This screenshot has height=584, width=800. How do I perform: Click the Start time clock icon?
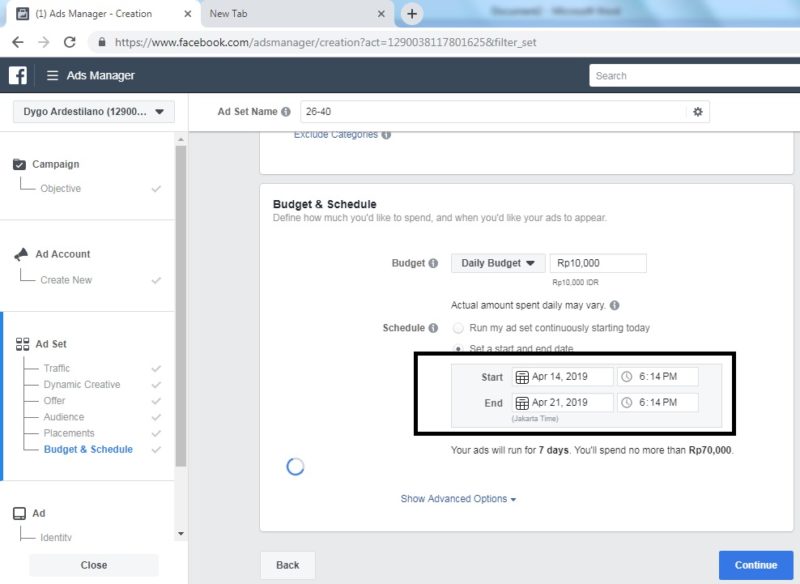(x=627, y=377)
